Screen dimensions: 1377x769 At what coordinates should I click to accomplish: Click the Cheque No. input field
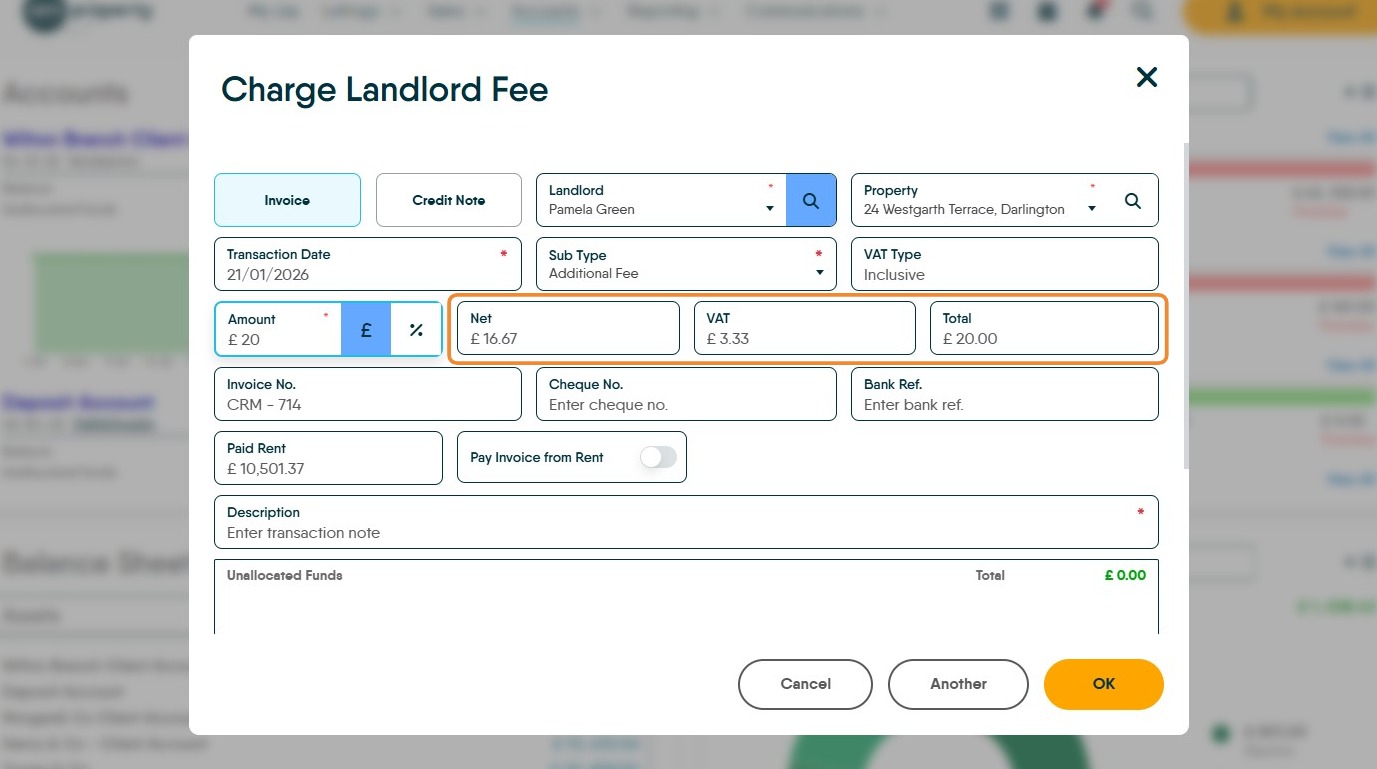(686, 394)
